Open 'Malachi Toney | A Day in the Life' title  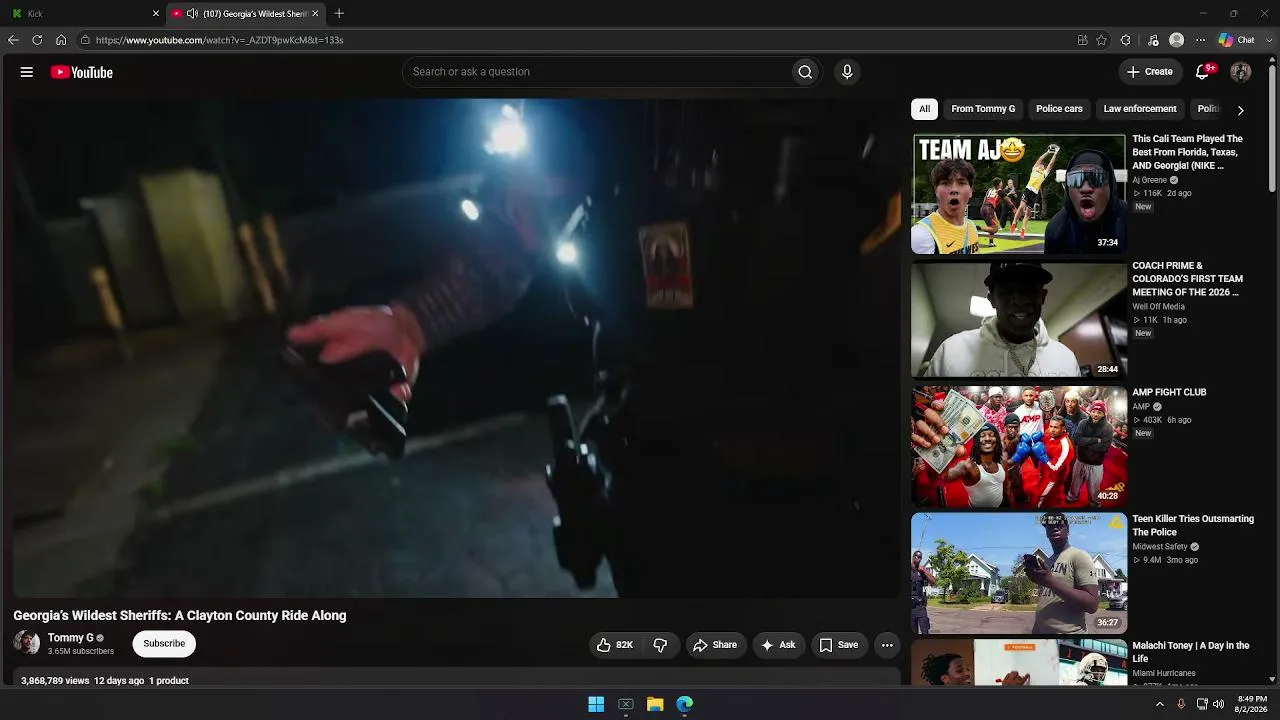[1191, 652]
